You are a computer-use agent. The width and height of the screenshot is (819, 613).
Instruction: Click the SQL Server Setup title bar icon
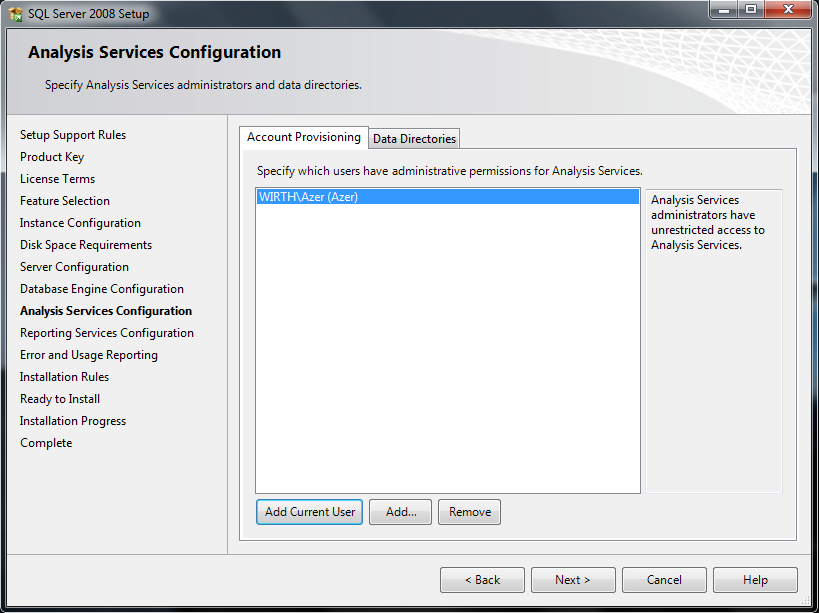pos(16,14)
